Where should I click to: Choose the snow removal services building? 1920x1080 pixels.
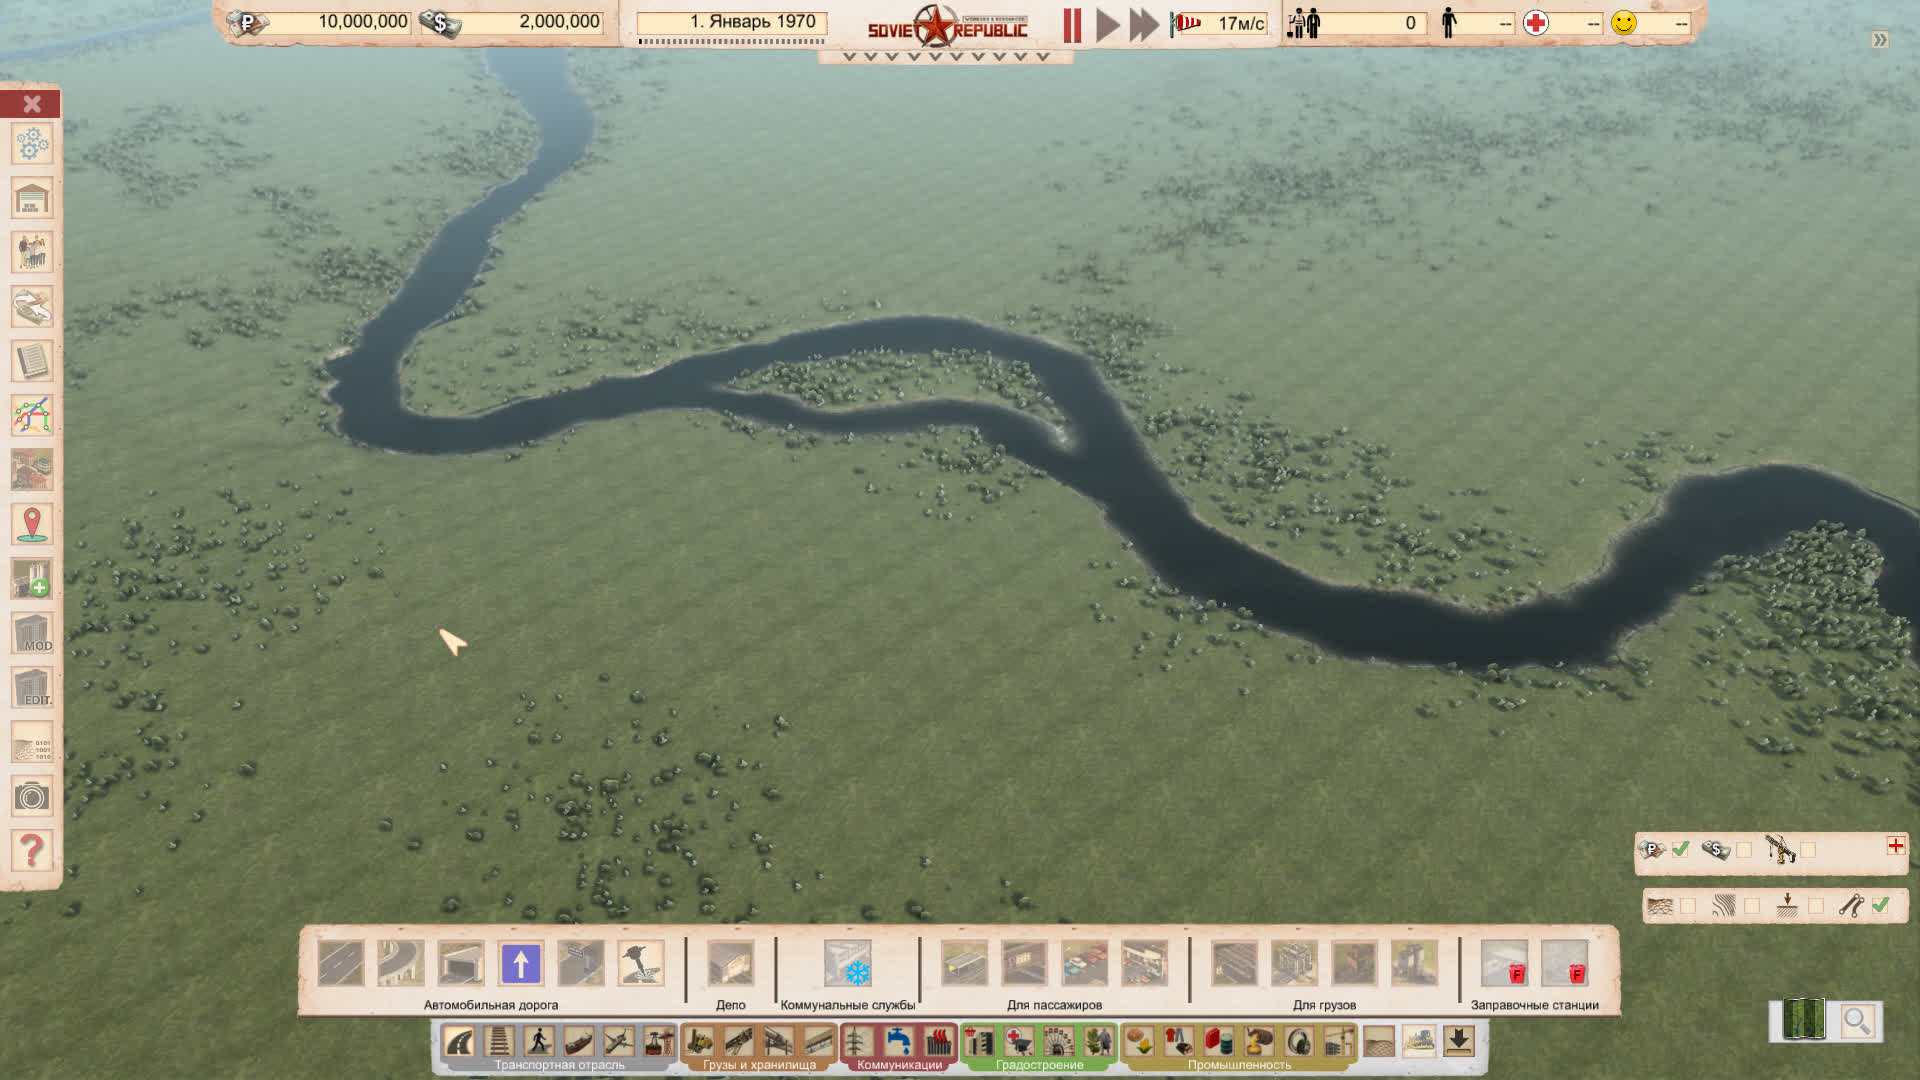tap(848, 964)
